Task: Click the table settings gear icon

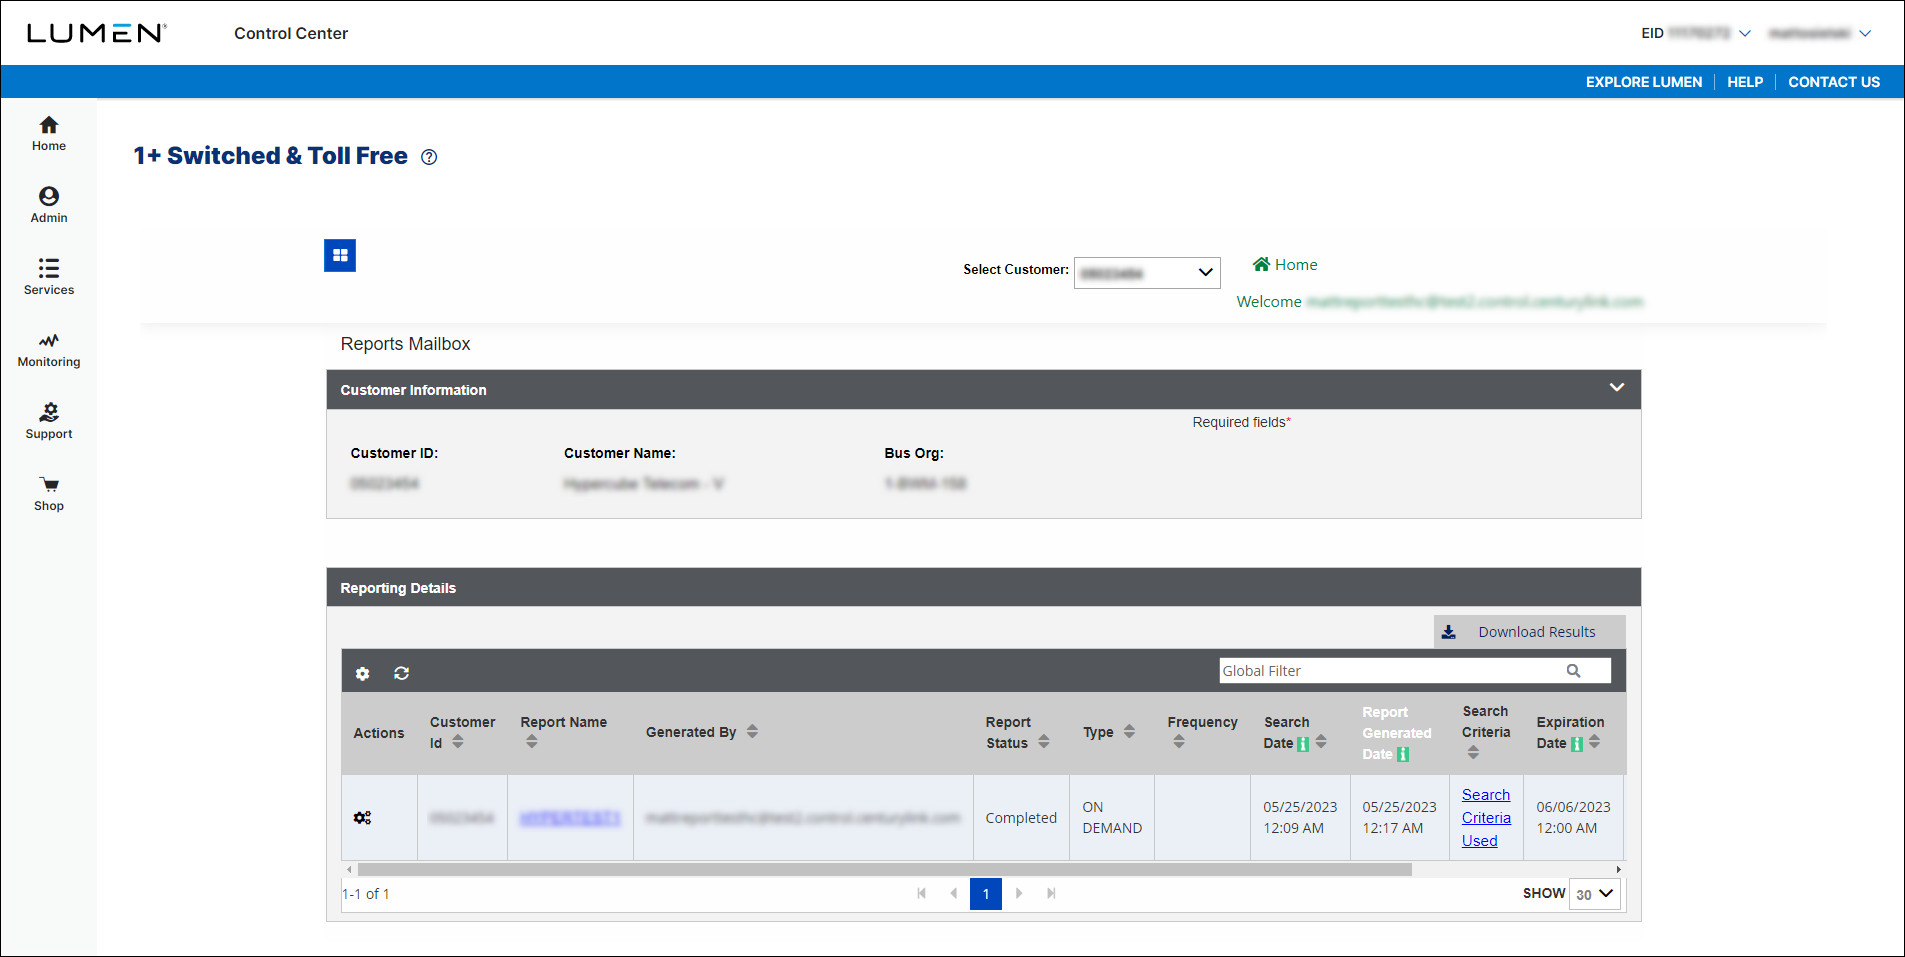Action: pyautogui.click(x=363, y=673)
